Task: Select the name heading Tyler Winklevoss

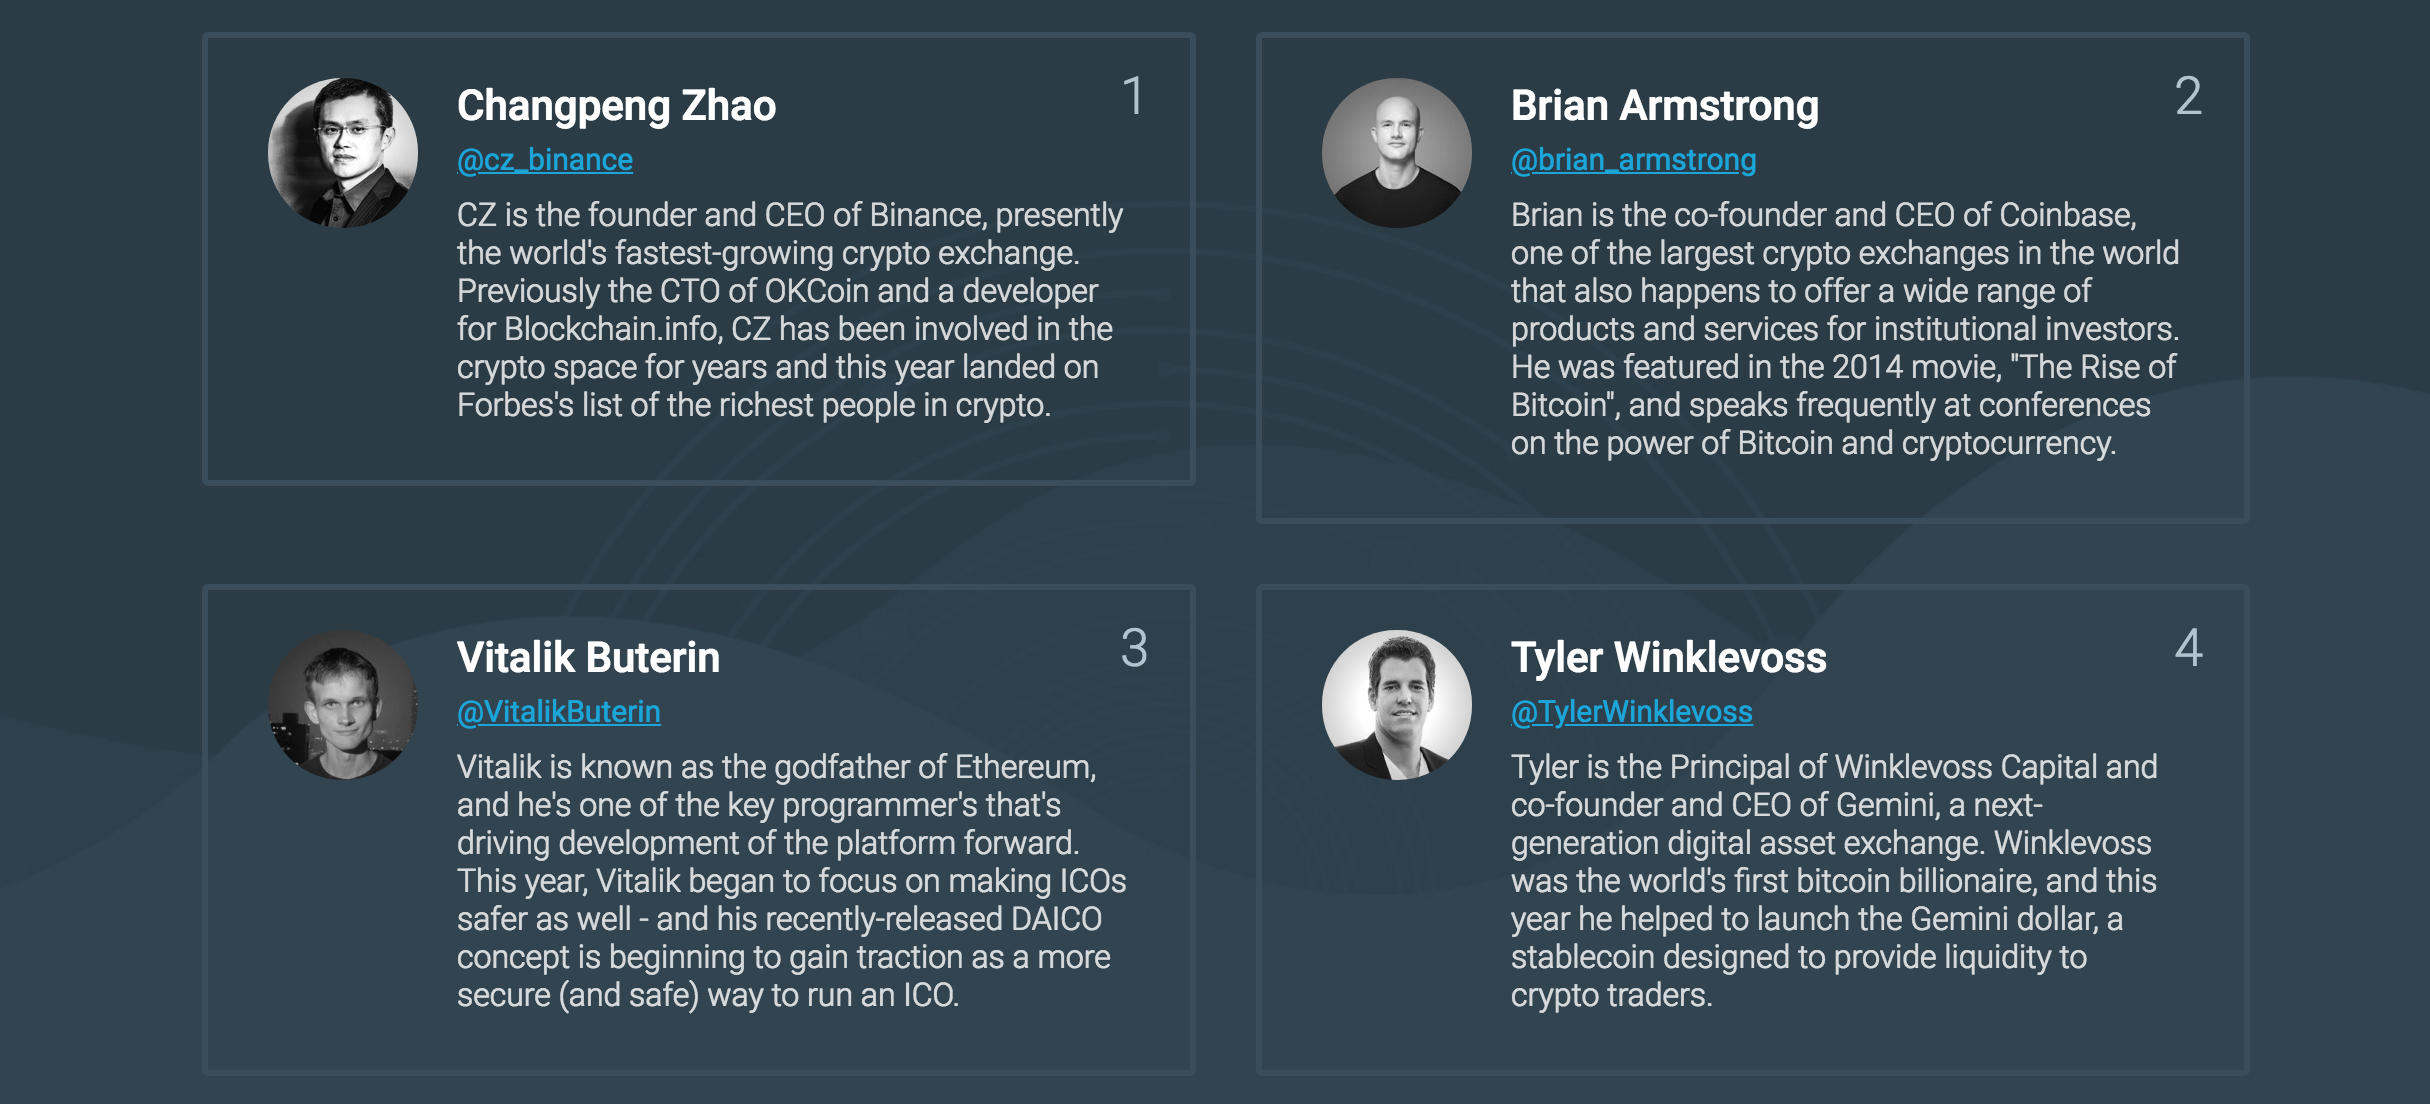Action: [x=1670, y=657]
